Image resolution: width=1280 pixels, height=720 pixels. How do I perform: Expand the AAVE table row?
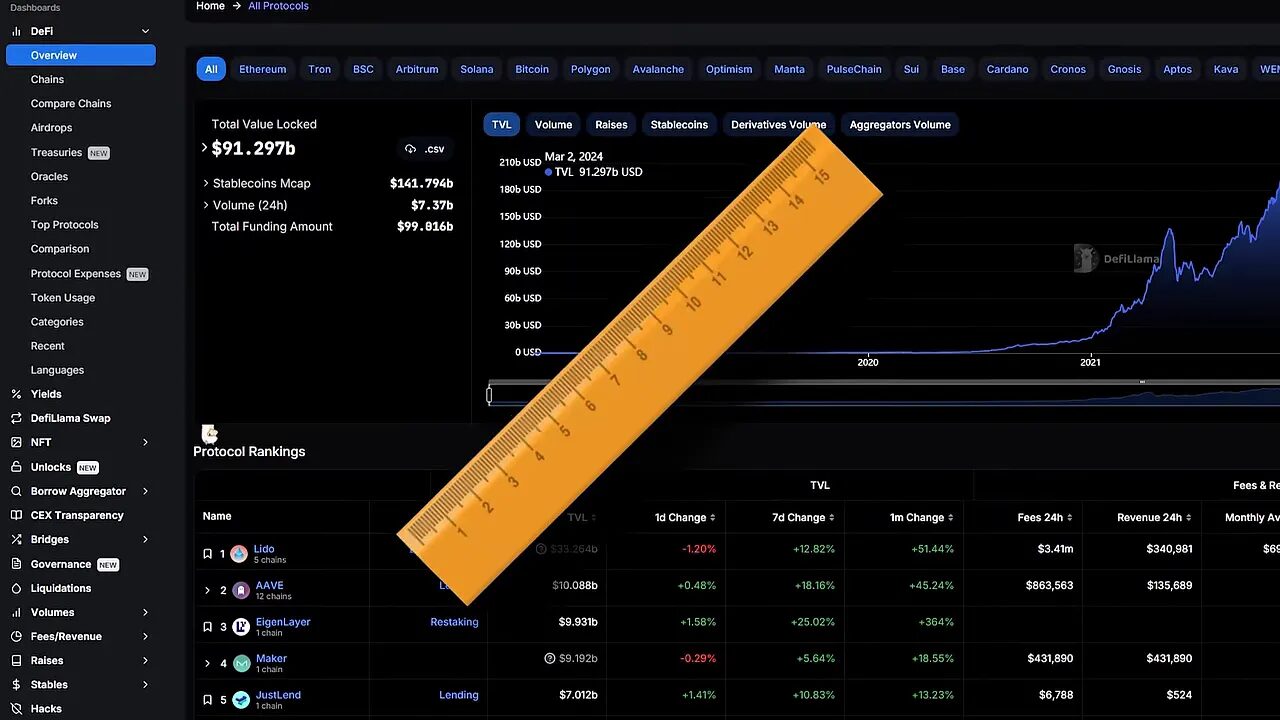point(207,590)
